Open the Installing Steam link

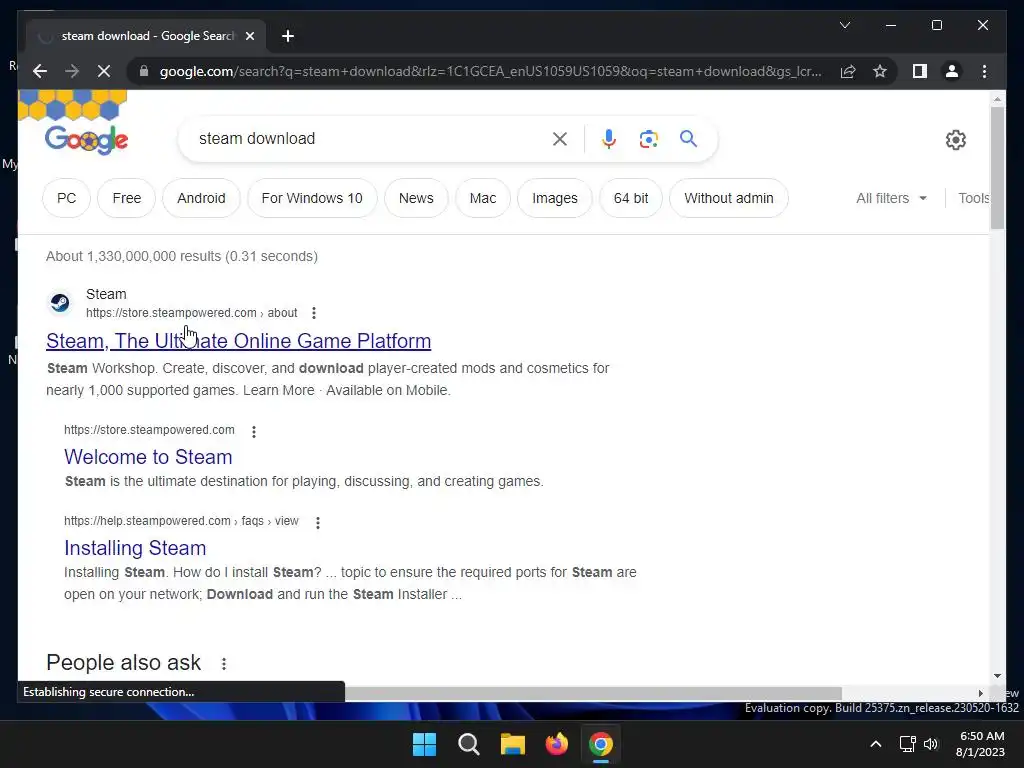click(135, 548)
